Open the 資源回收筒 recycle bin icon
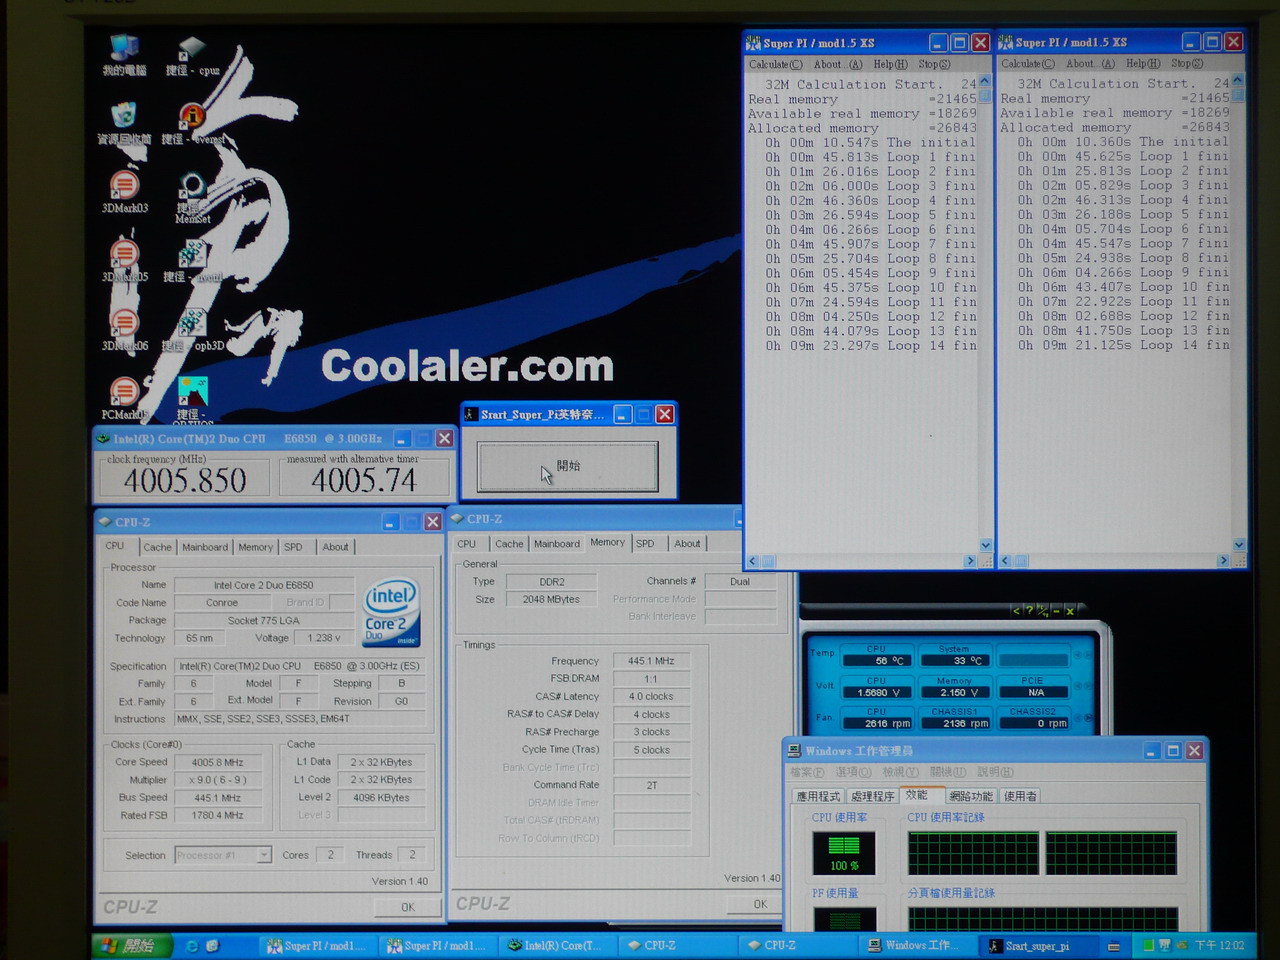The height and width of the screenshot is (960, 1280). 124,115
